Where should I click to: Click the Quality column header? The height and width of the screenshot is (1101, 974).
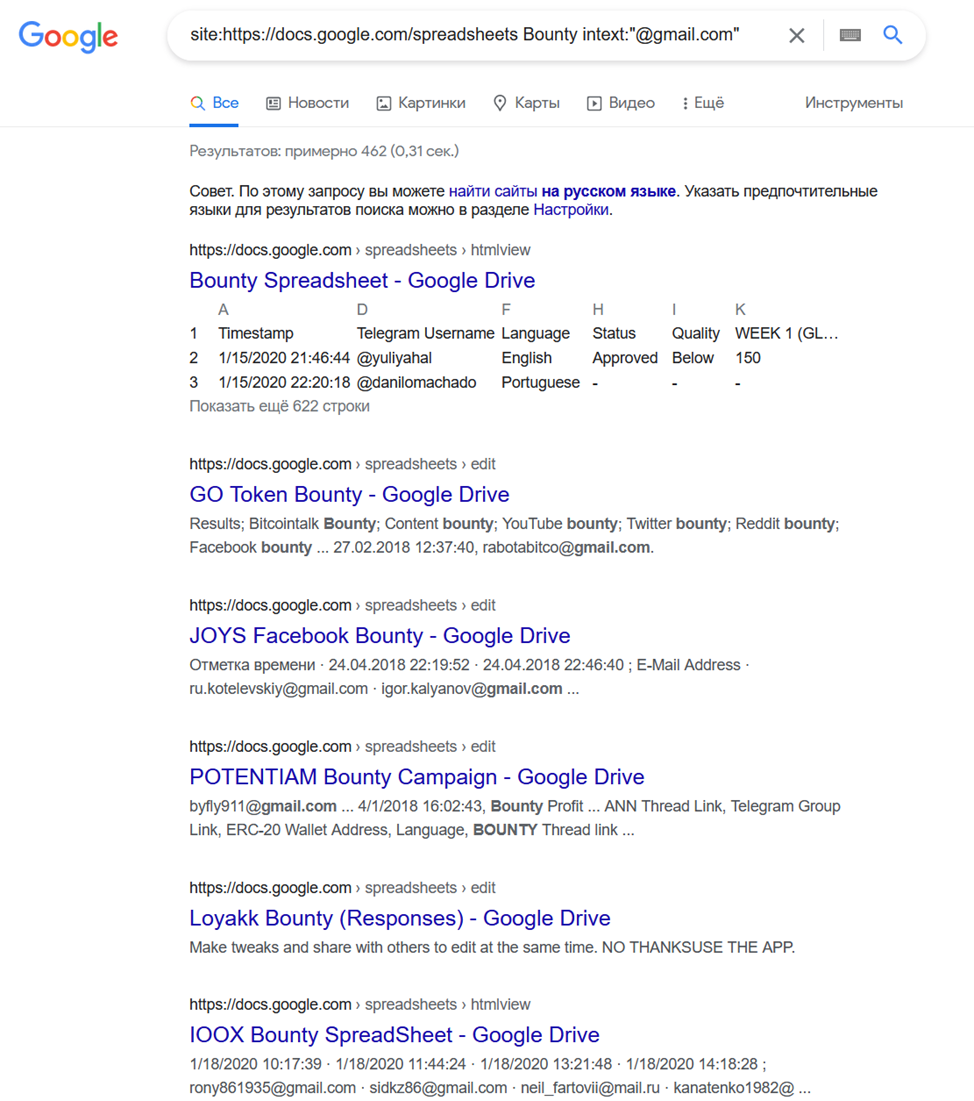[696, 334]
